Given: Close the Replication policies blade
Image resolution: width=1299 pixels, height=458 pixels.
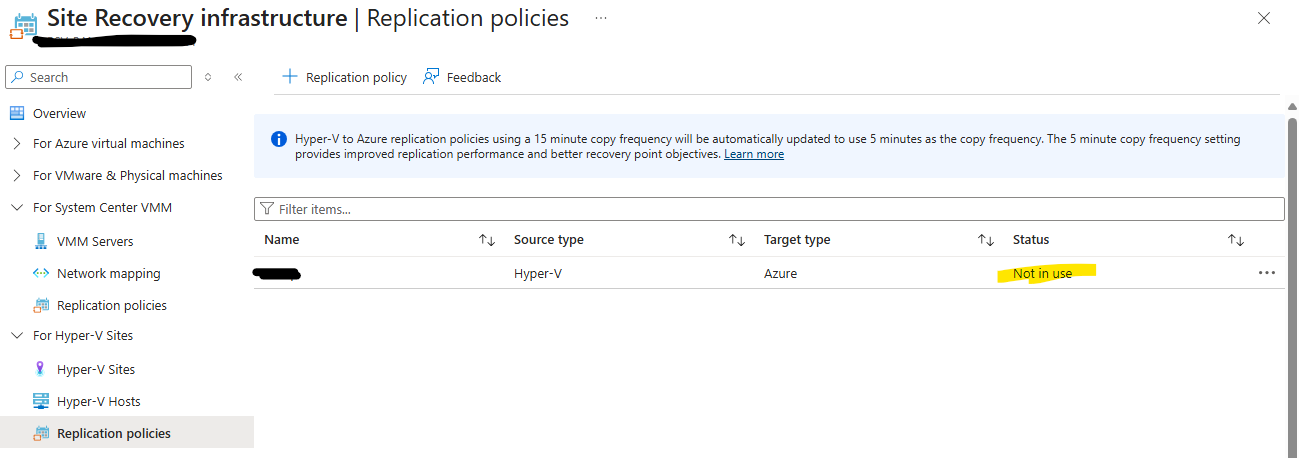Looking at the screenshot, I should click(1264, 18).
